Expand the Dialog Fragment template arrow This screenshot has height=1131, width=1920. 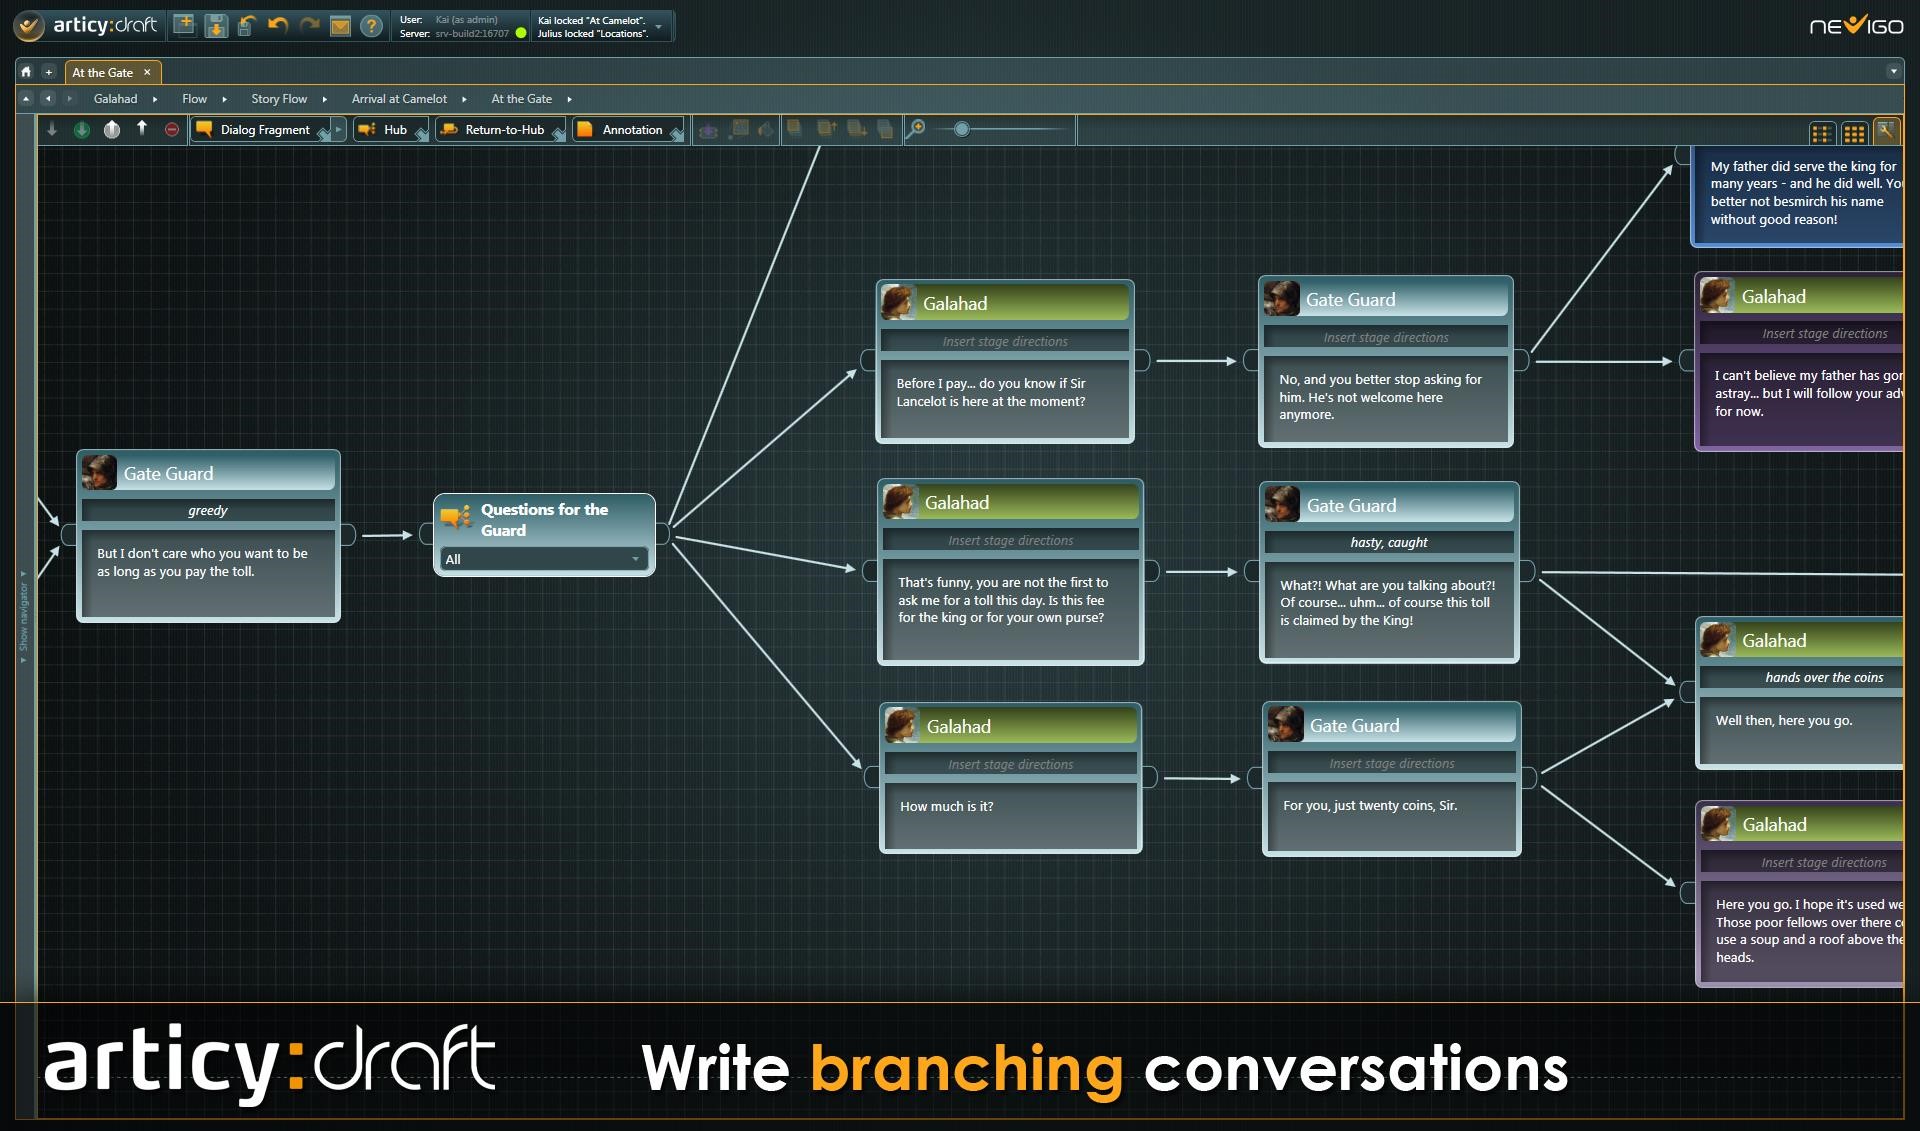[x=338, y=129]
